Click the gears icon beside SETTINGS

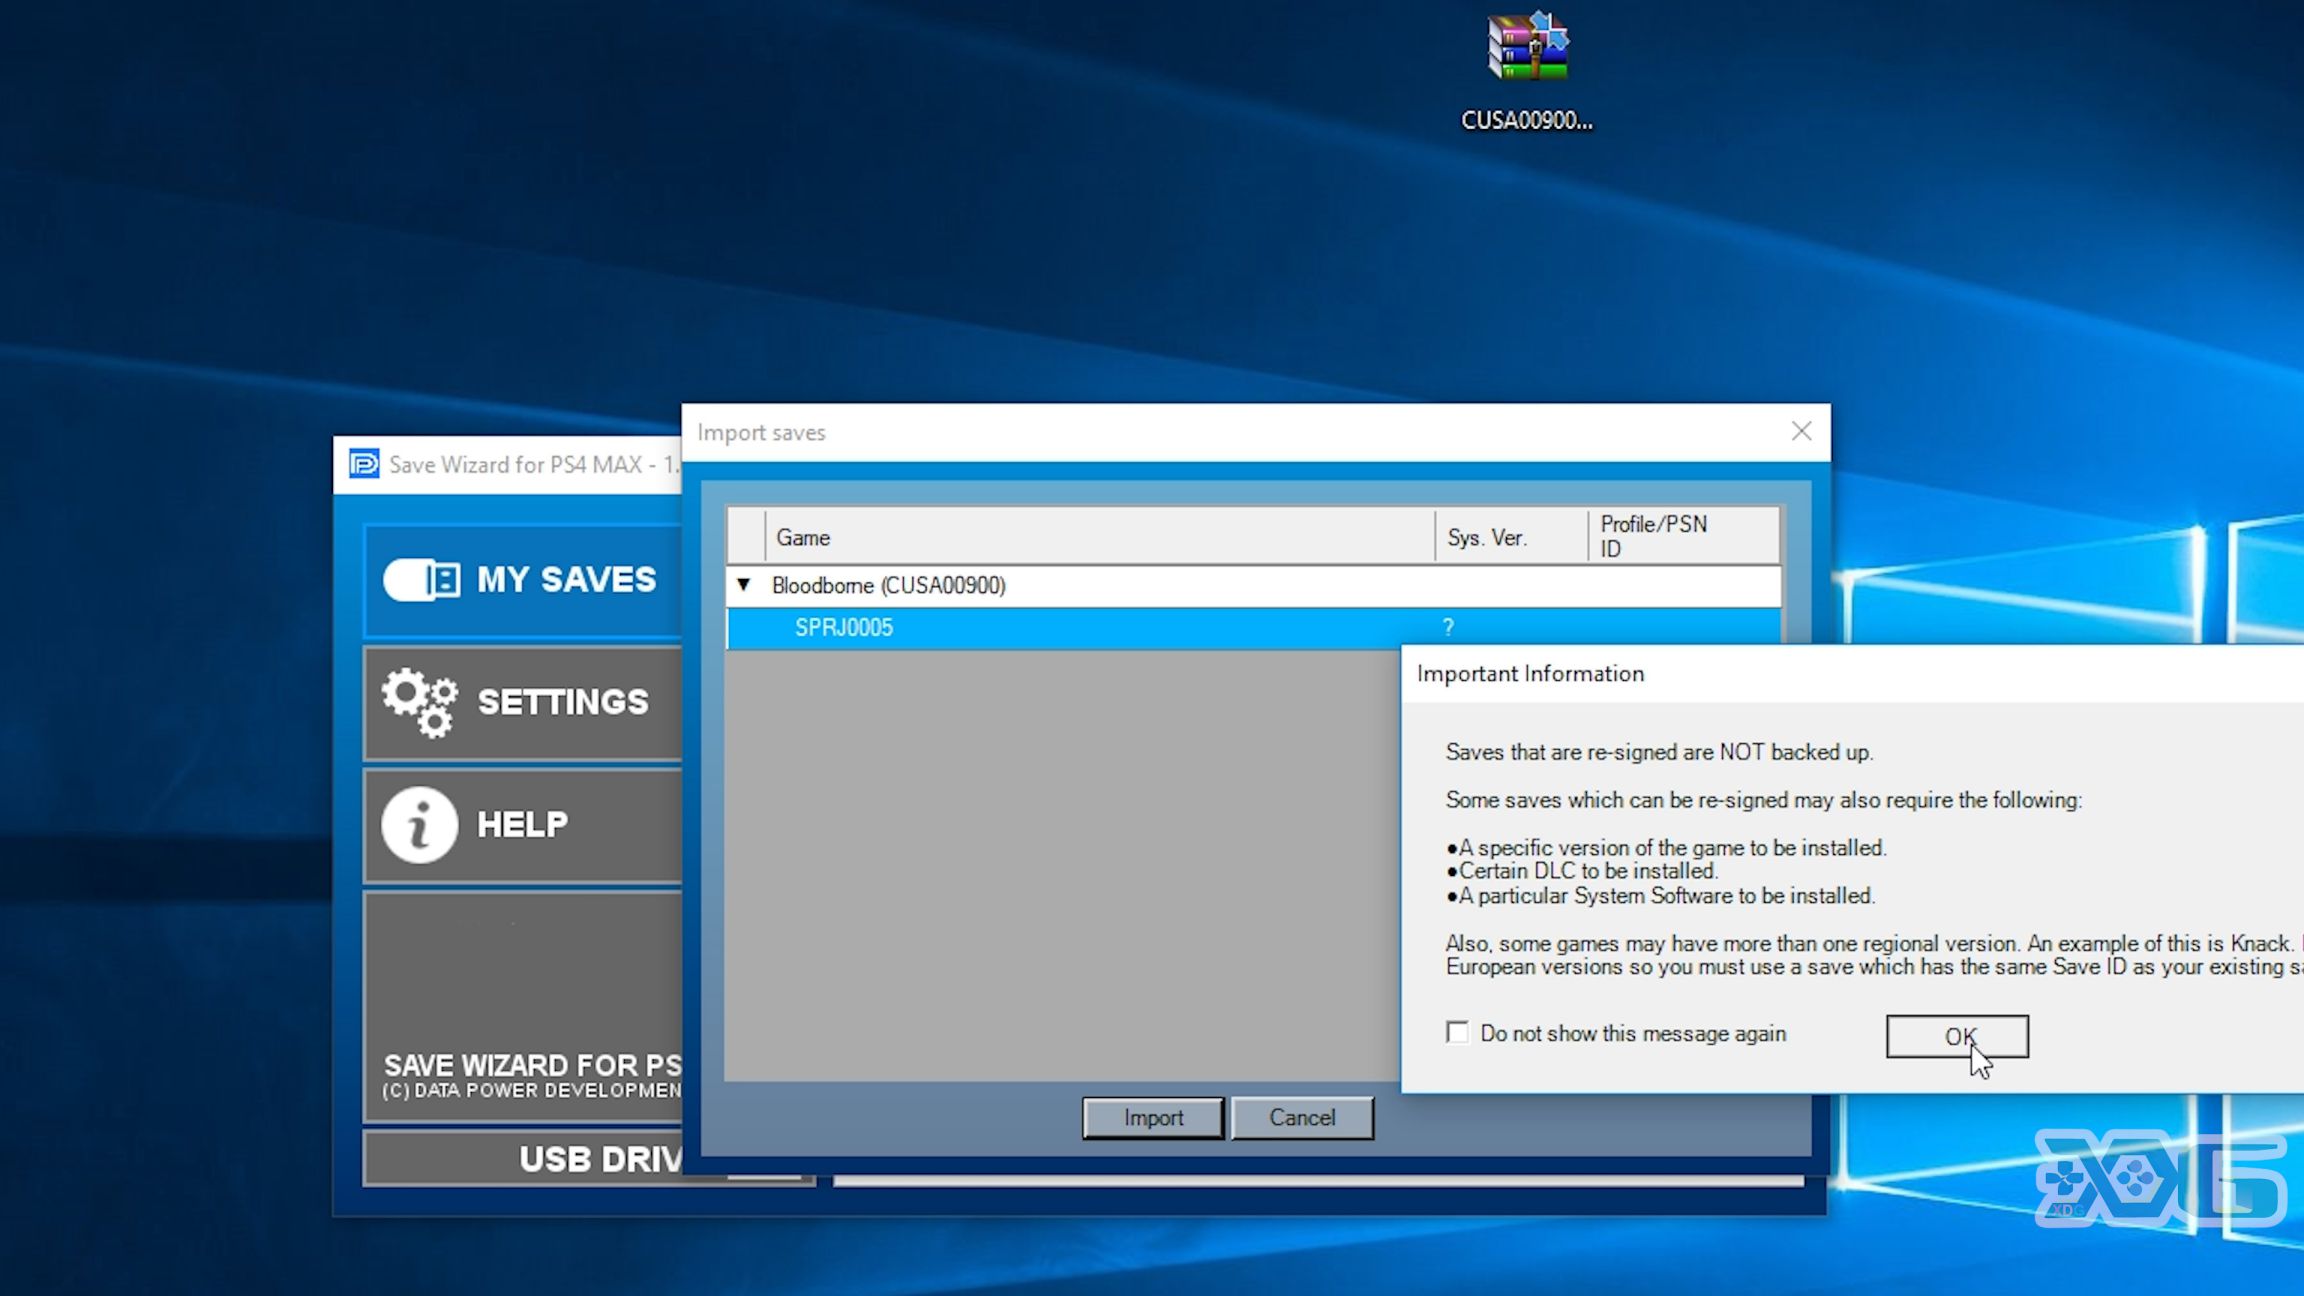point(420,703)
